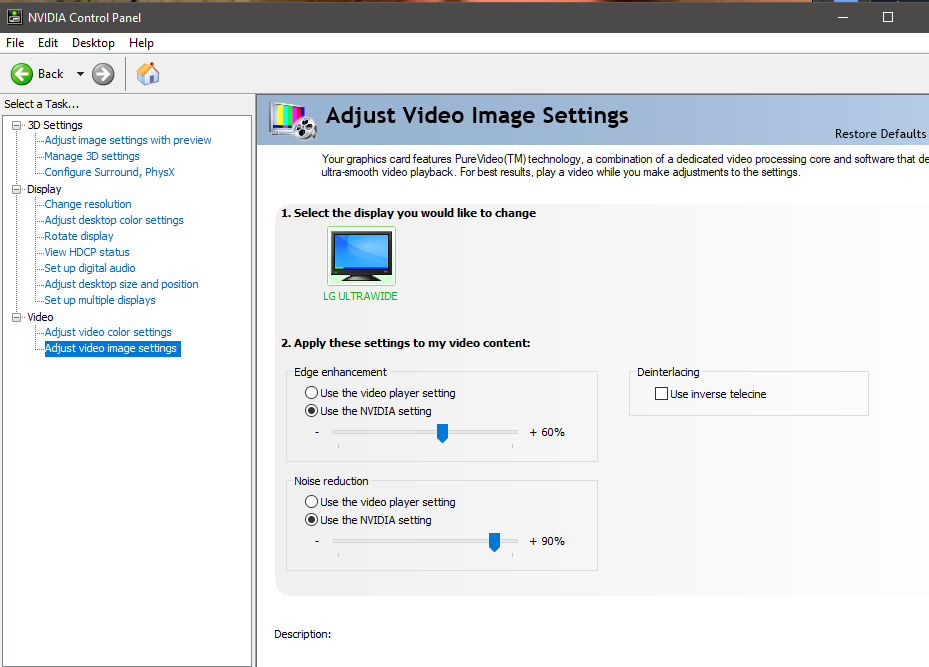929x667 pixels.
Task: Open Set up multiple displays
Action: coord(100,300)
